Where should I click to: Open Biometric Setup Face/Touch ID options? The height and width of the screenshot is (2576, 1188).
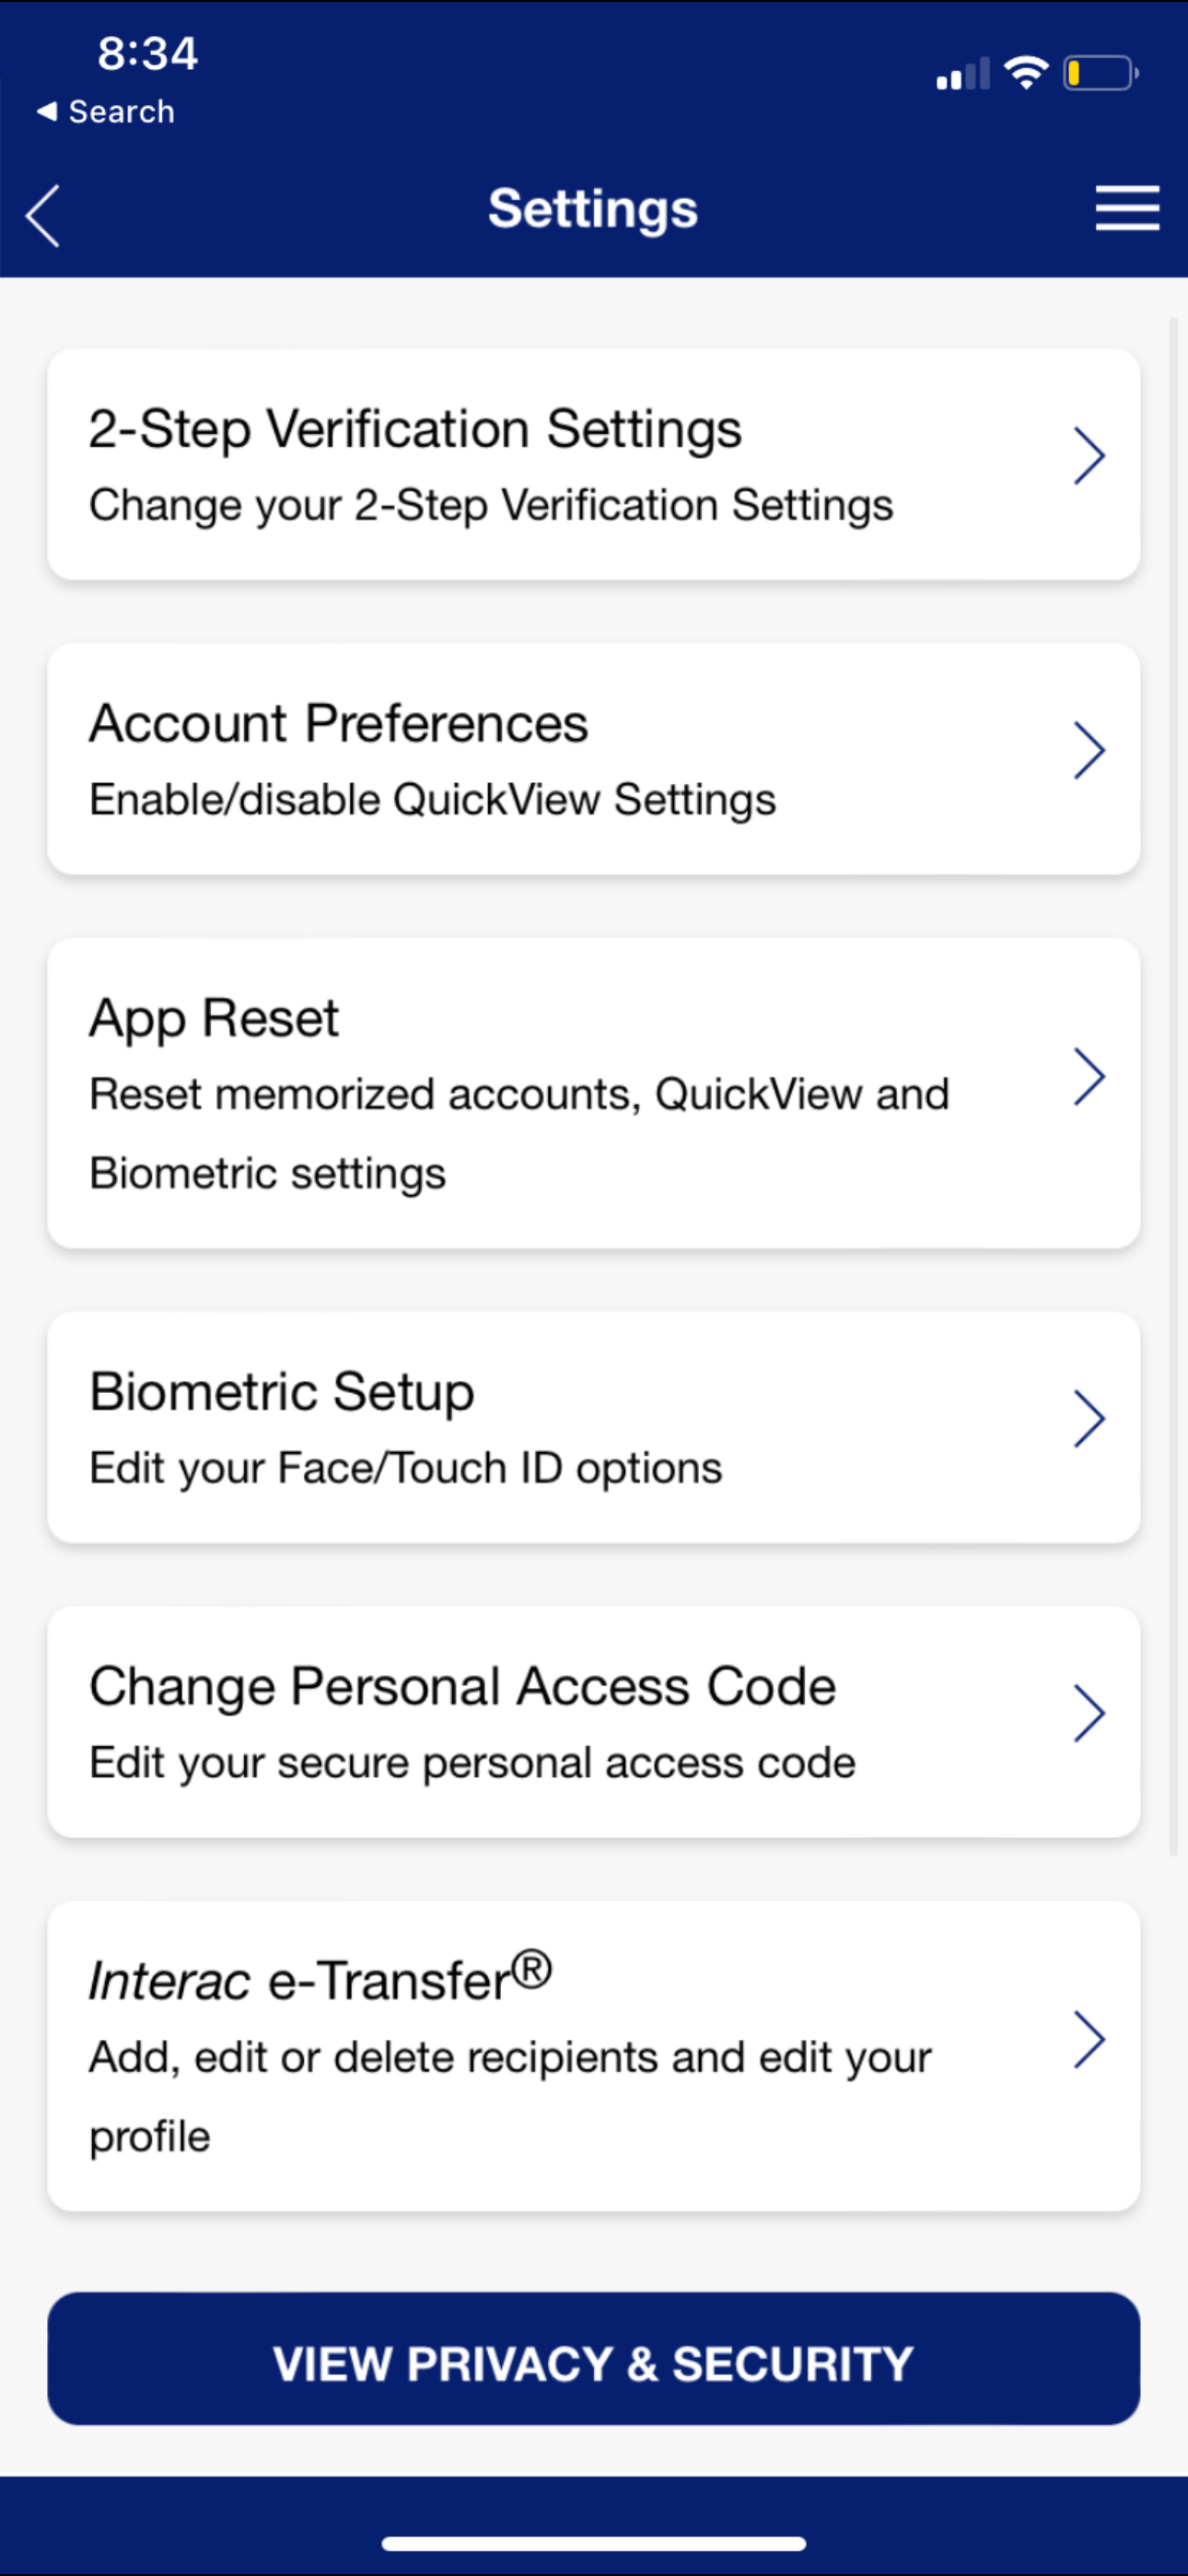tap(594, 1427)
